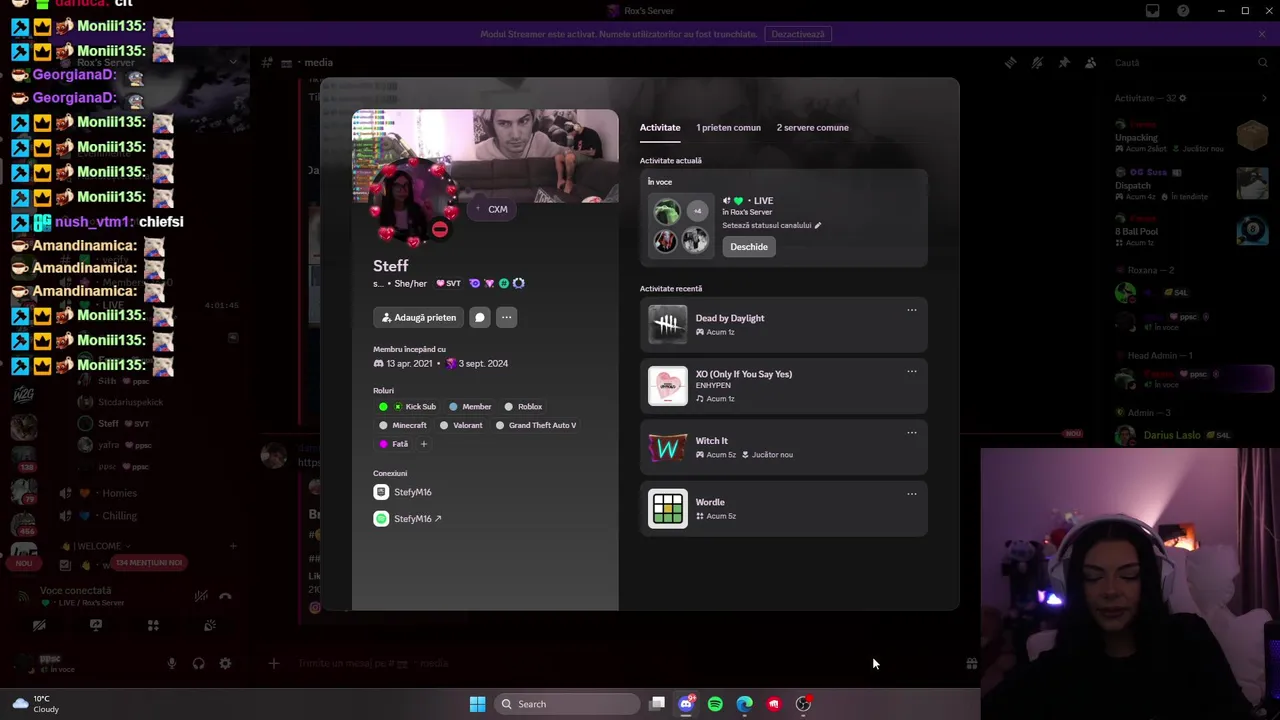Click the Witch It game icon

point(668,447)
